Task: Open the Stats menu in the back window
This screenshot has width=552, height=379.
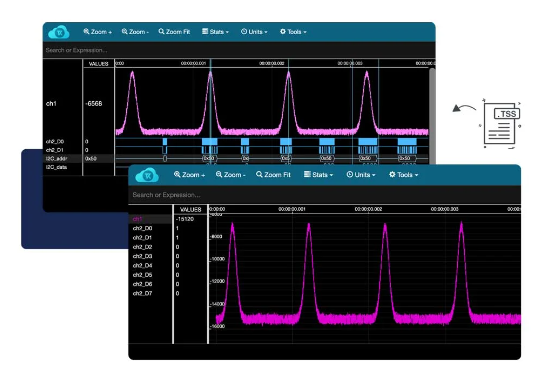Action: coord(215,32)
